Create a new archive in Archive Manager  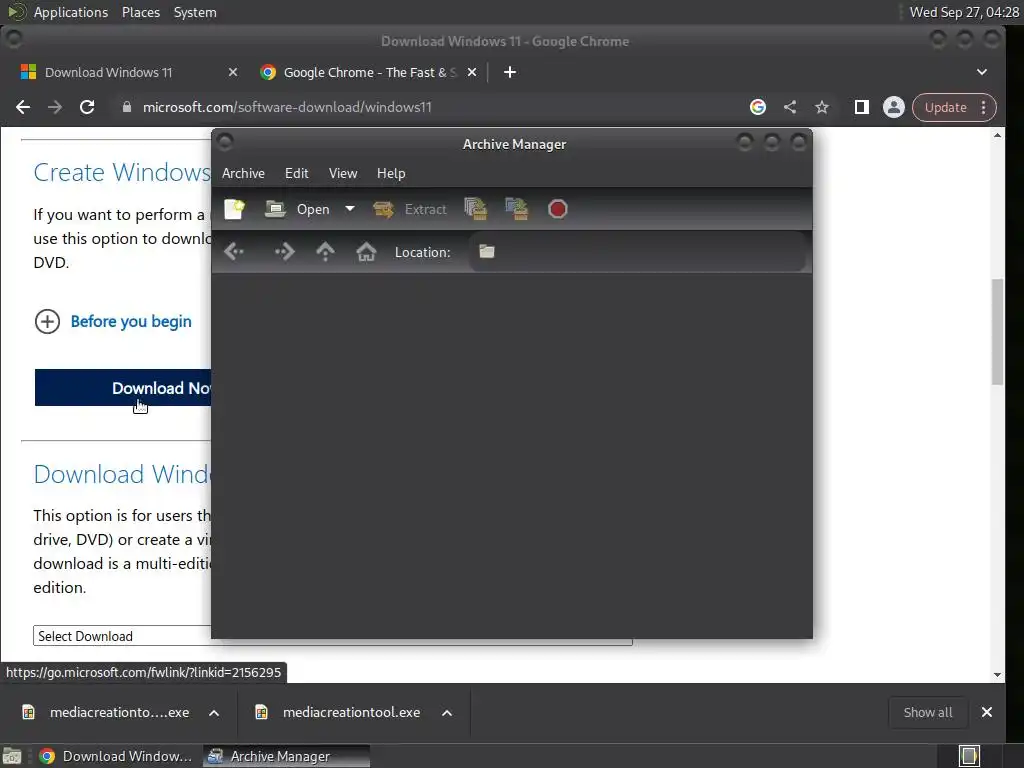(234, 209)
